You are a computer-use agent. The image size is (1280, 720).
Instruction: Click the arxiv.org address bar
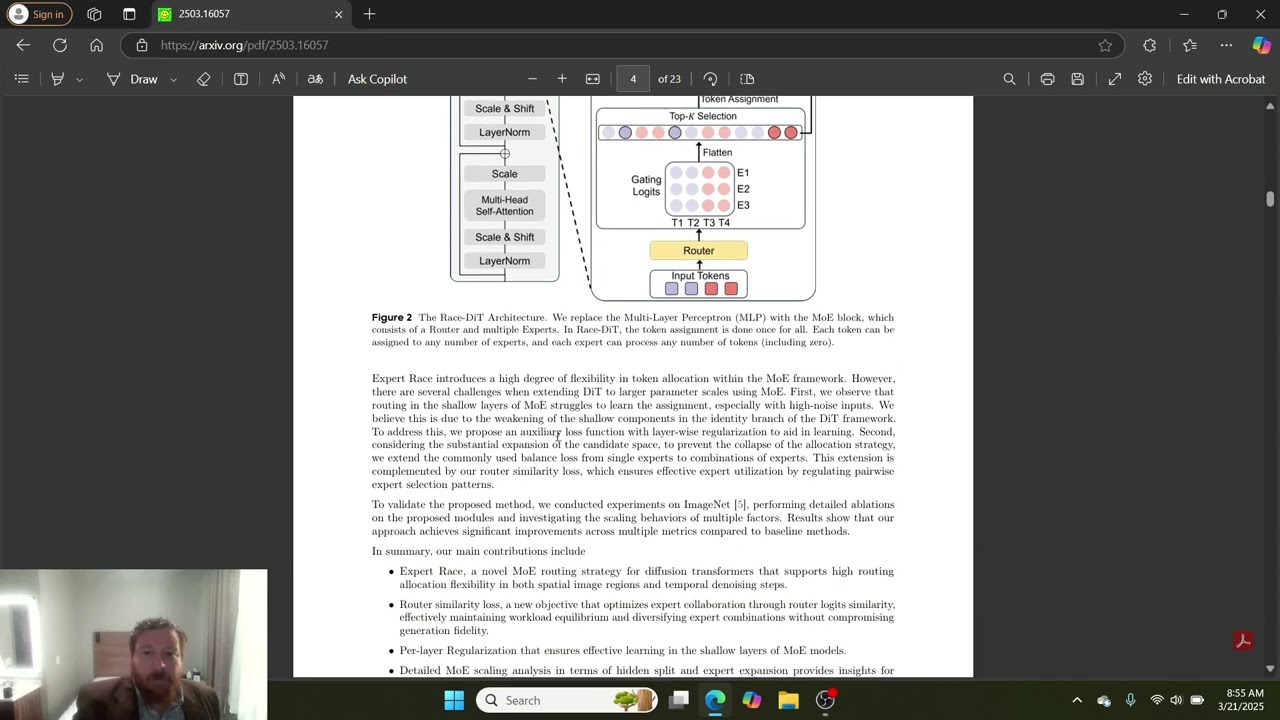tap(622, 45)
